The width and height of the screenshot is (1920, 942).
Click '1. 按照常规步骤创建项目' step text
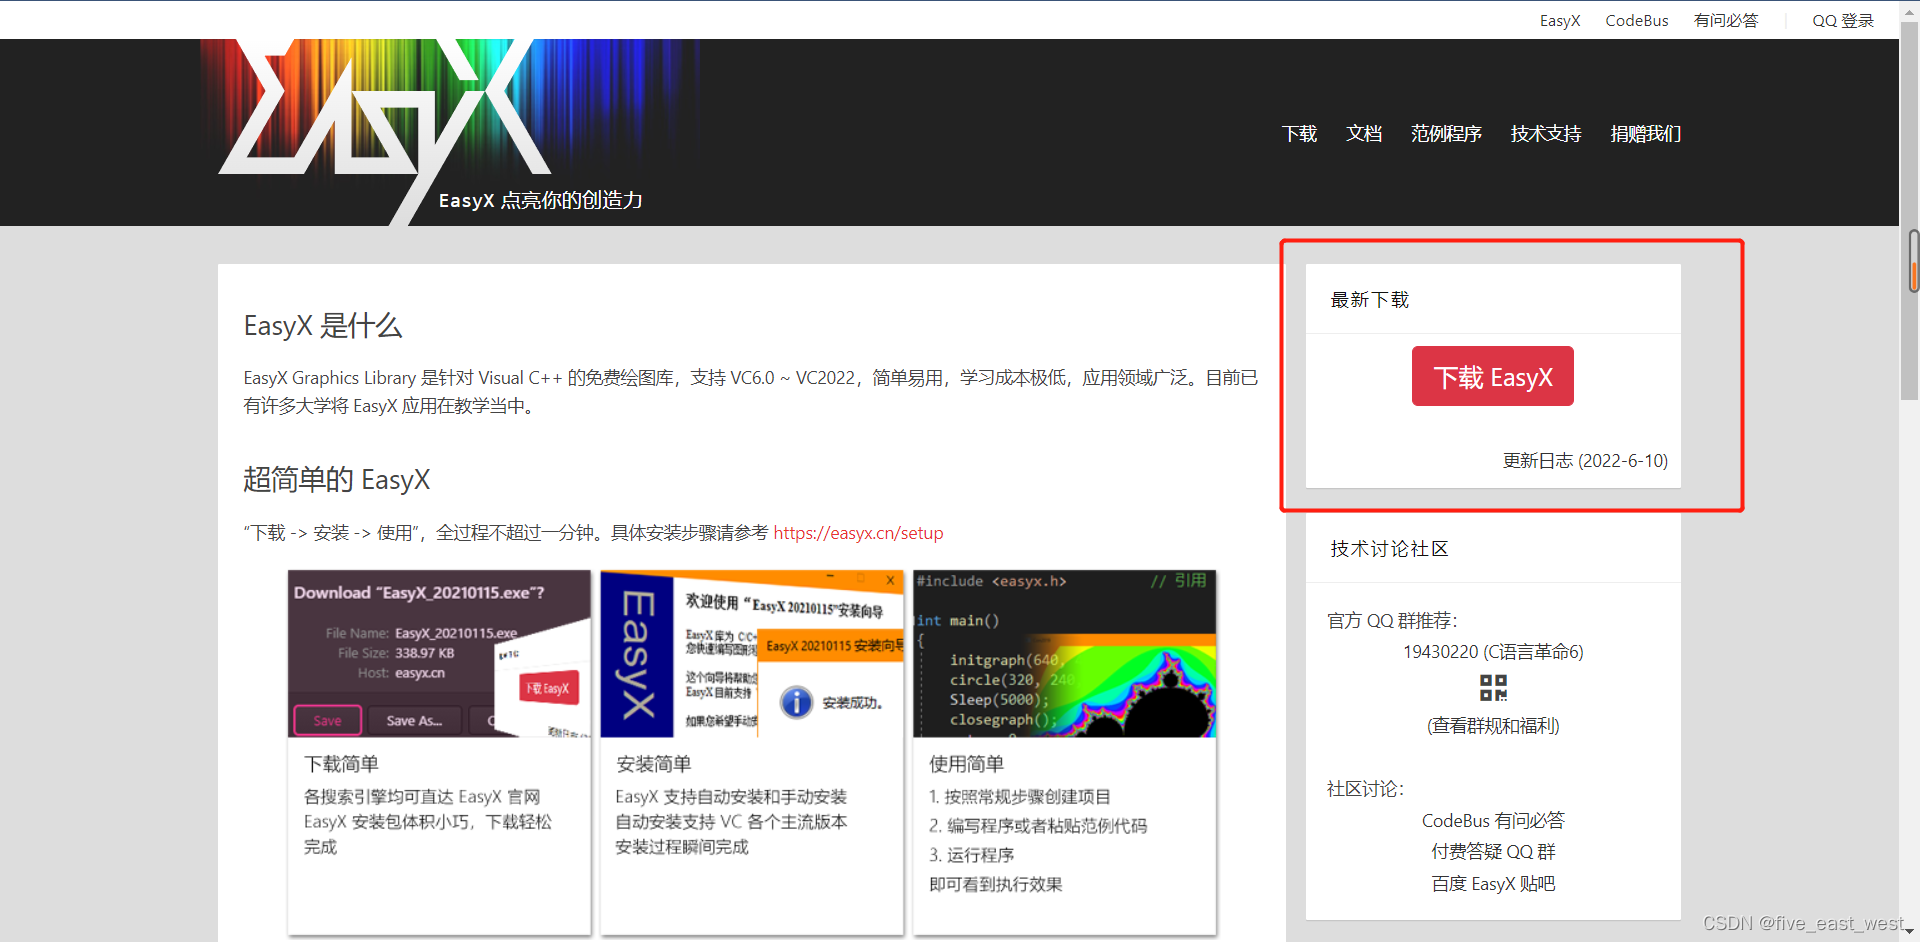1019,797
